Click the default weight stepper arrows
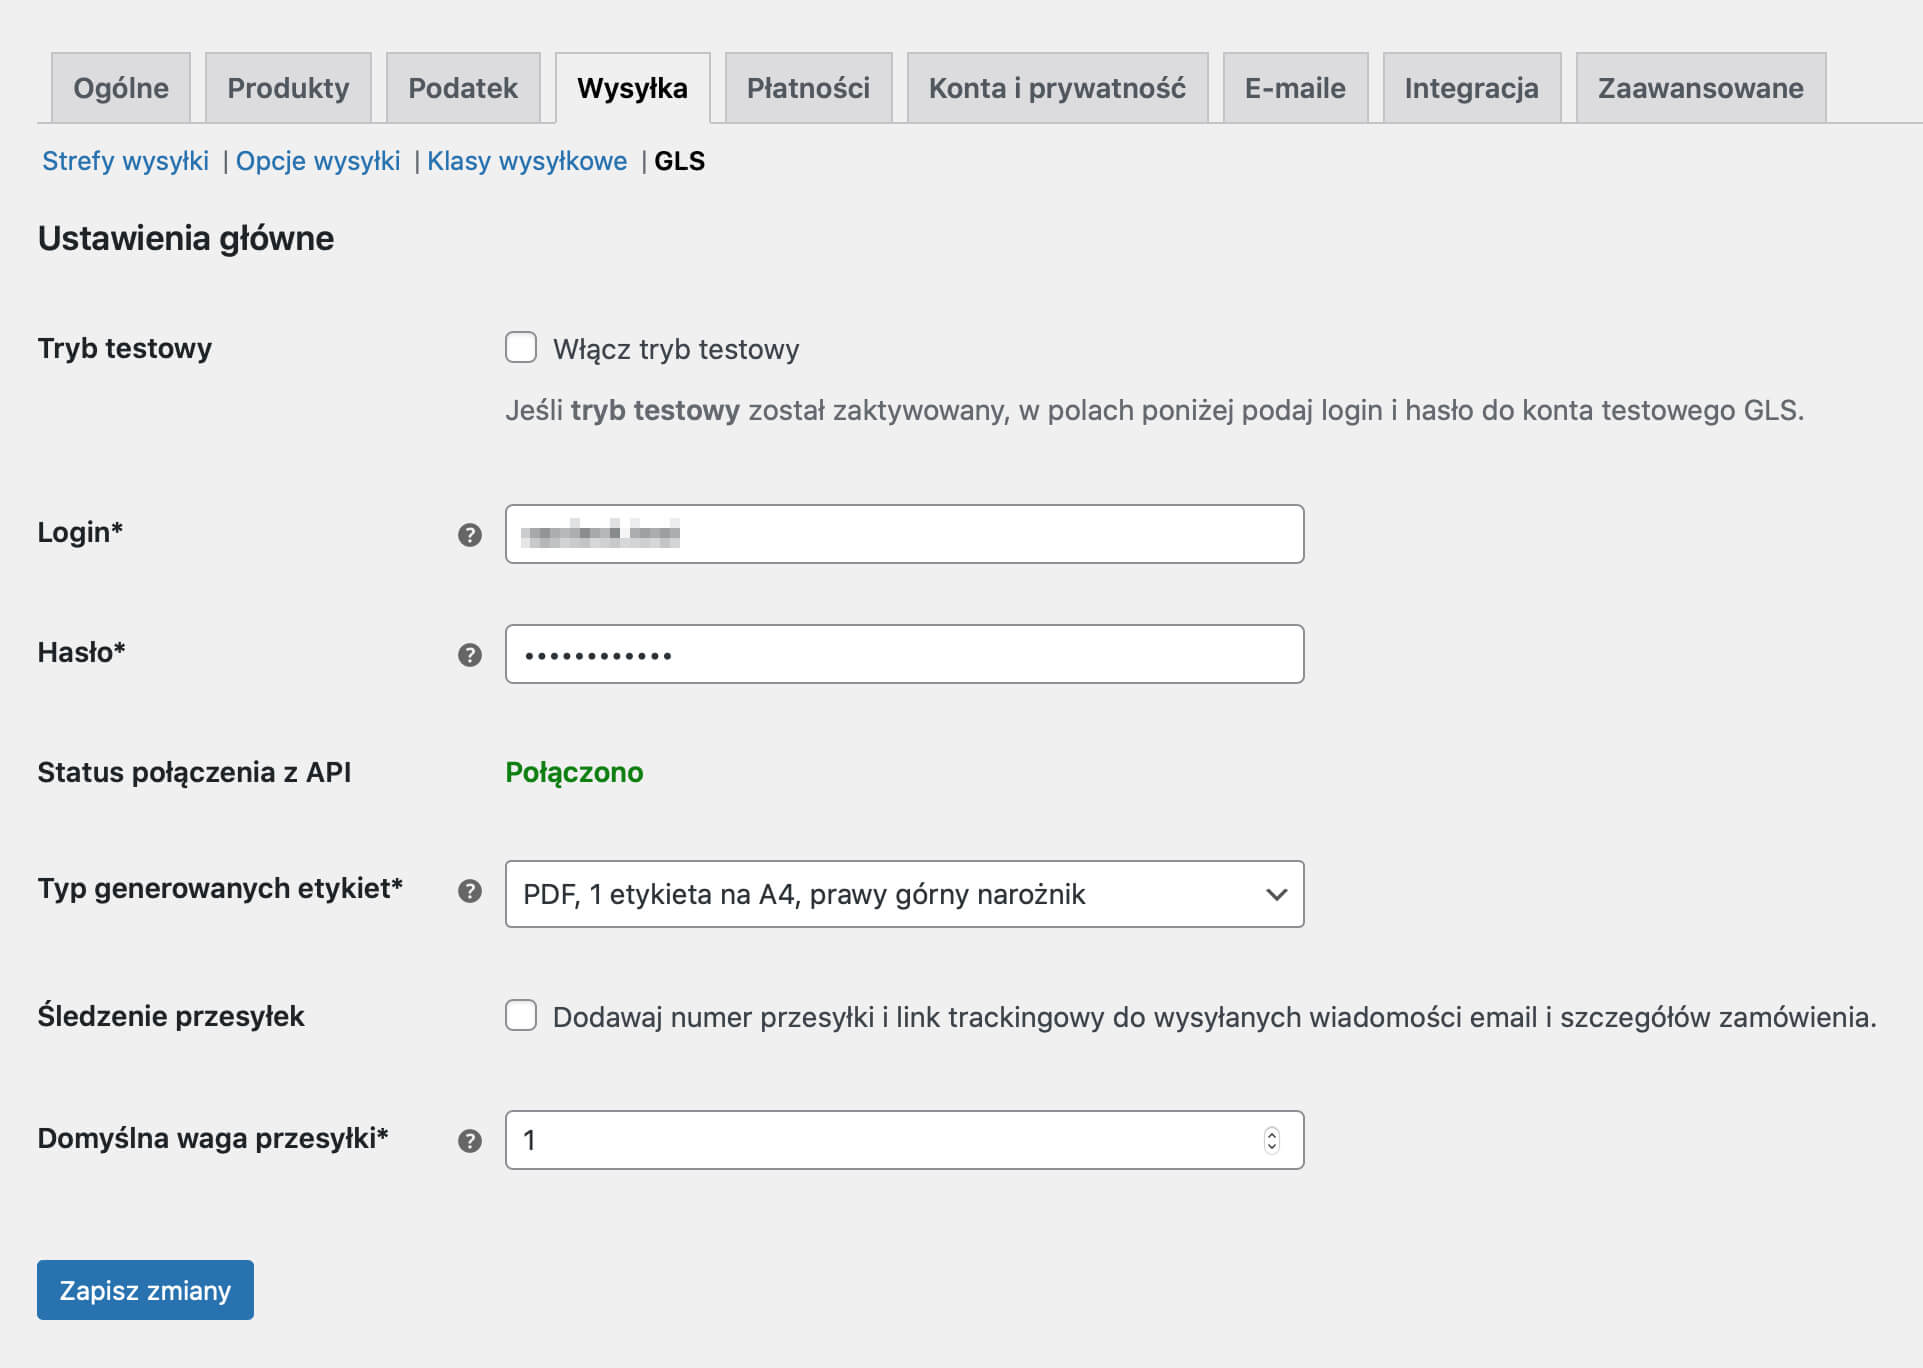Screen dimensions: 1923x1368 [x=1271, y=1140]
